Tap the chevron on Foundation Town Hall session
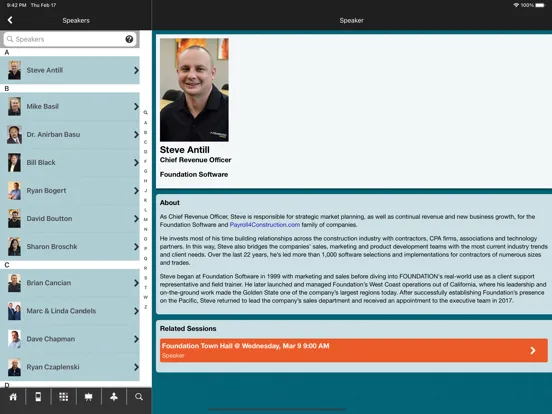Image resolution: width=552 pixels, height=414 pixels. [533, 350]
